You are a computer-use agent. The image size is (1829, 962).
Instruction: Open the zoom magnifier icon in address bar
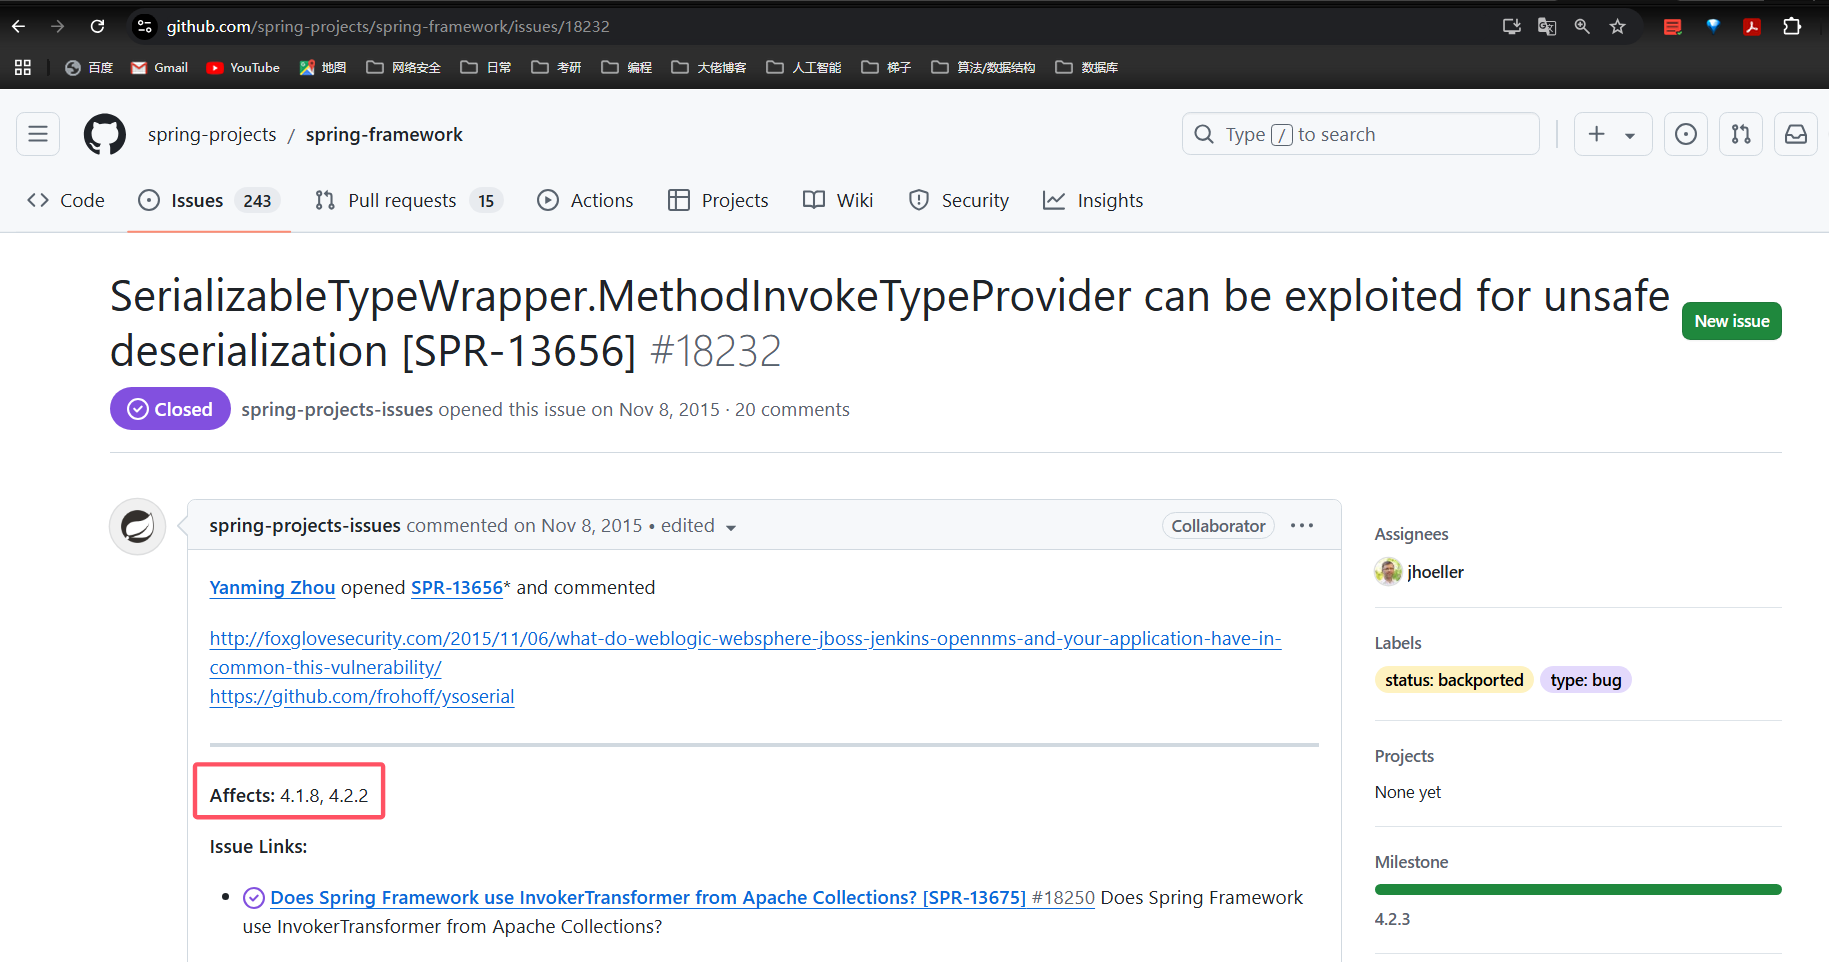[x=1582, y=26]
